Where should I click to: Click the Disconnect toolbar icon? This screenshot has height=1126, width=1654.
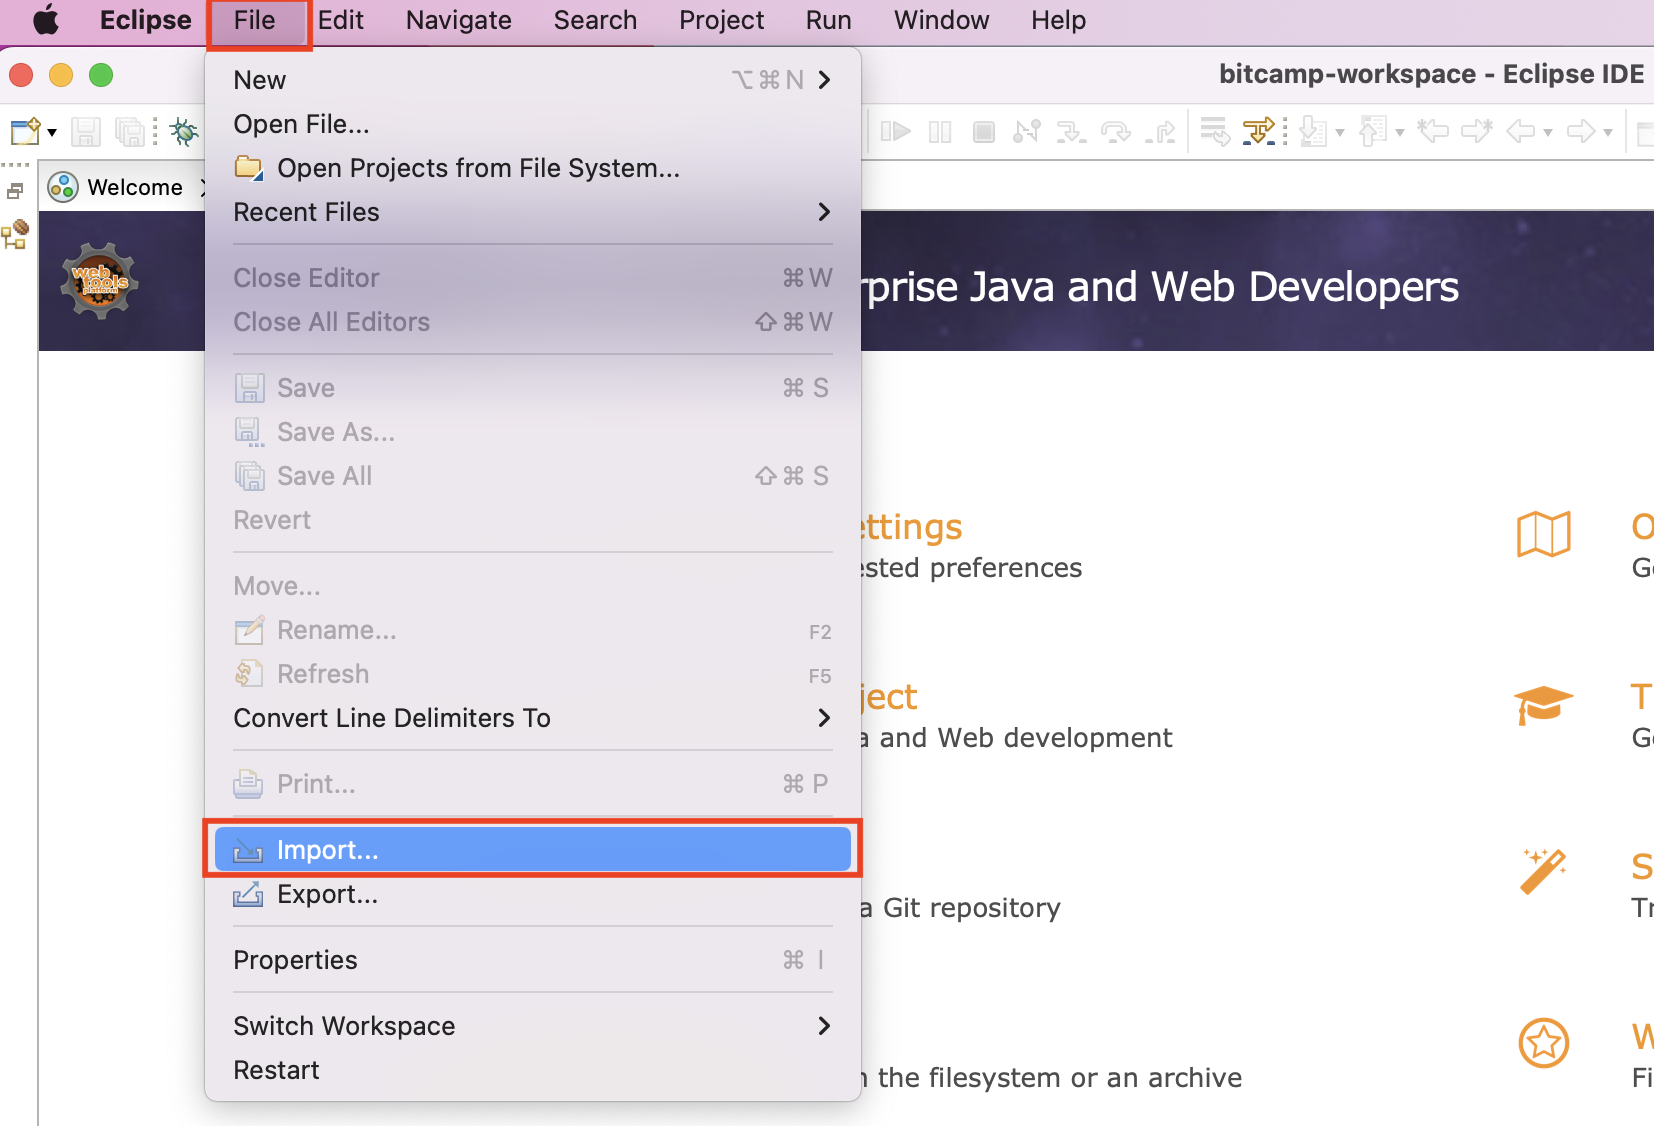click(1027, 131)
